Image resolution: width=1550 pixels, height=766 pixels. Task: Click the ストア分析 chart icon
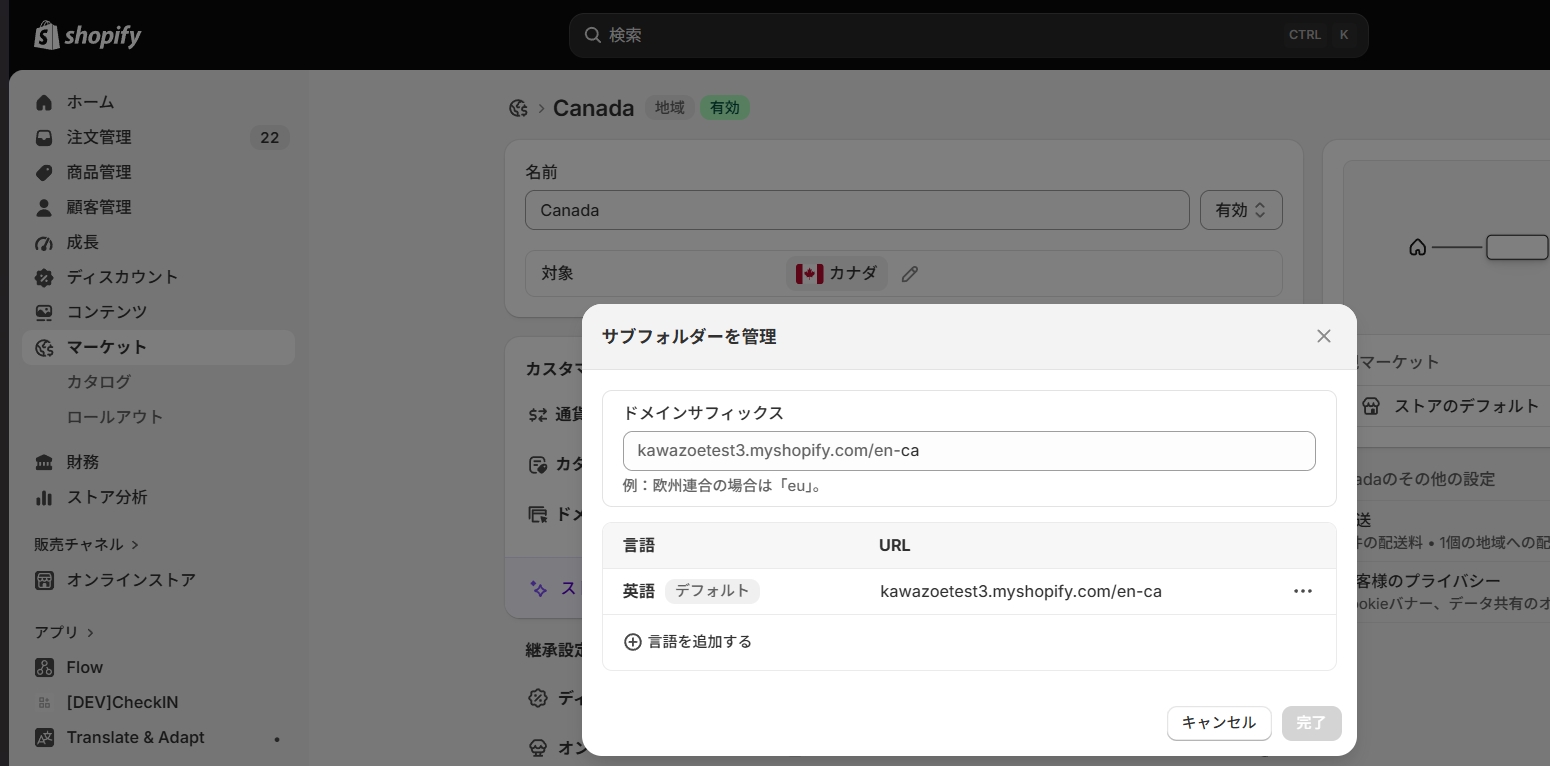pos(44,497)
